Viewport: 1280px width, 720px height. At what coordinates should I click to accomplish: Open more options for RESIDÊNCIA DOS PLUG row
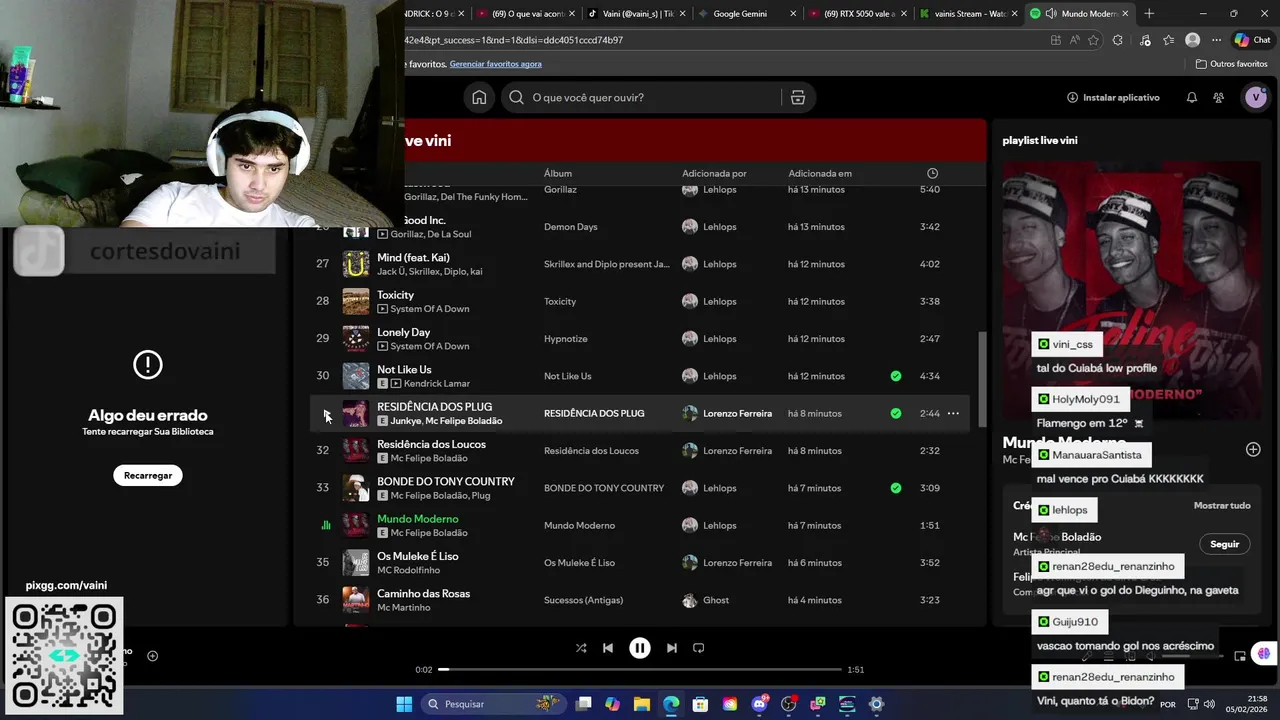pyautogui.click(x=953, y=413)
